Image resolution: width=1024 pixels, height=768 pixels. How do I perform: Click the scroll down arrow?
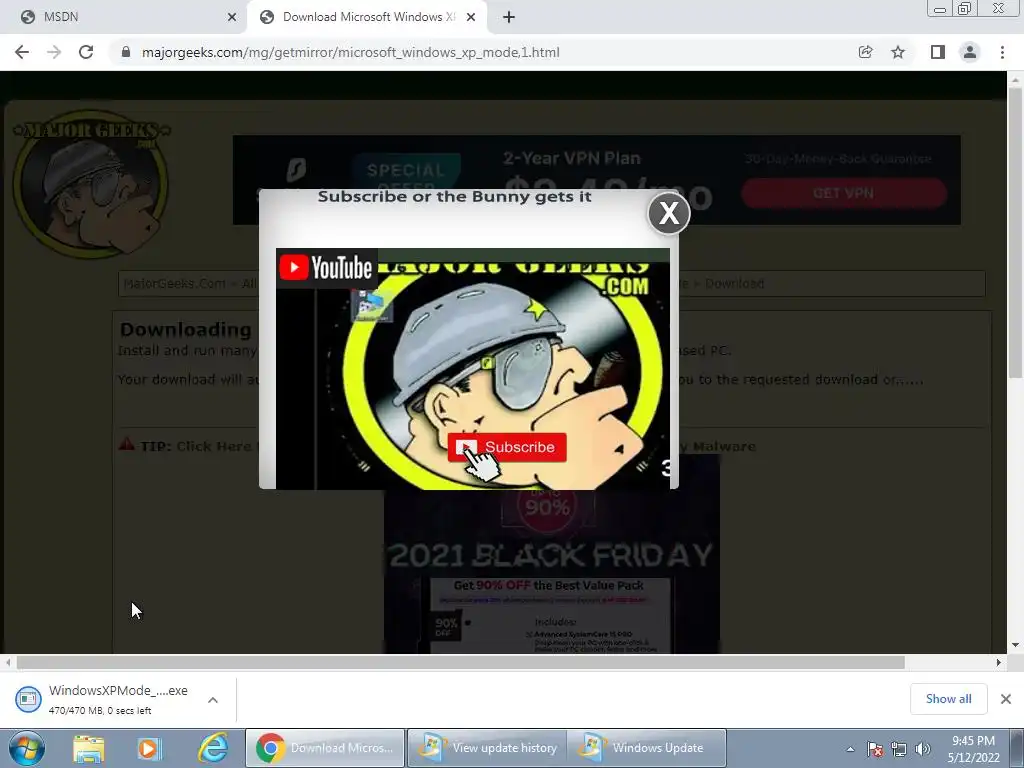[x=1015, y=645]
